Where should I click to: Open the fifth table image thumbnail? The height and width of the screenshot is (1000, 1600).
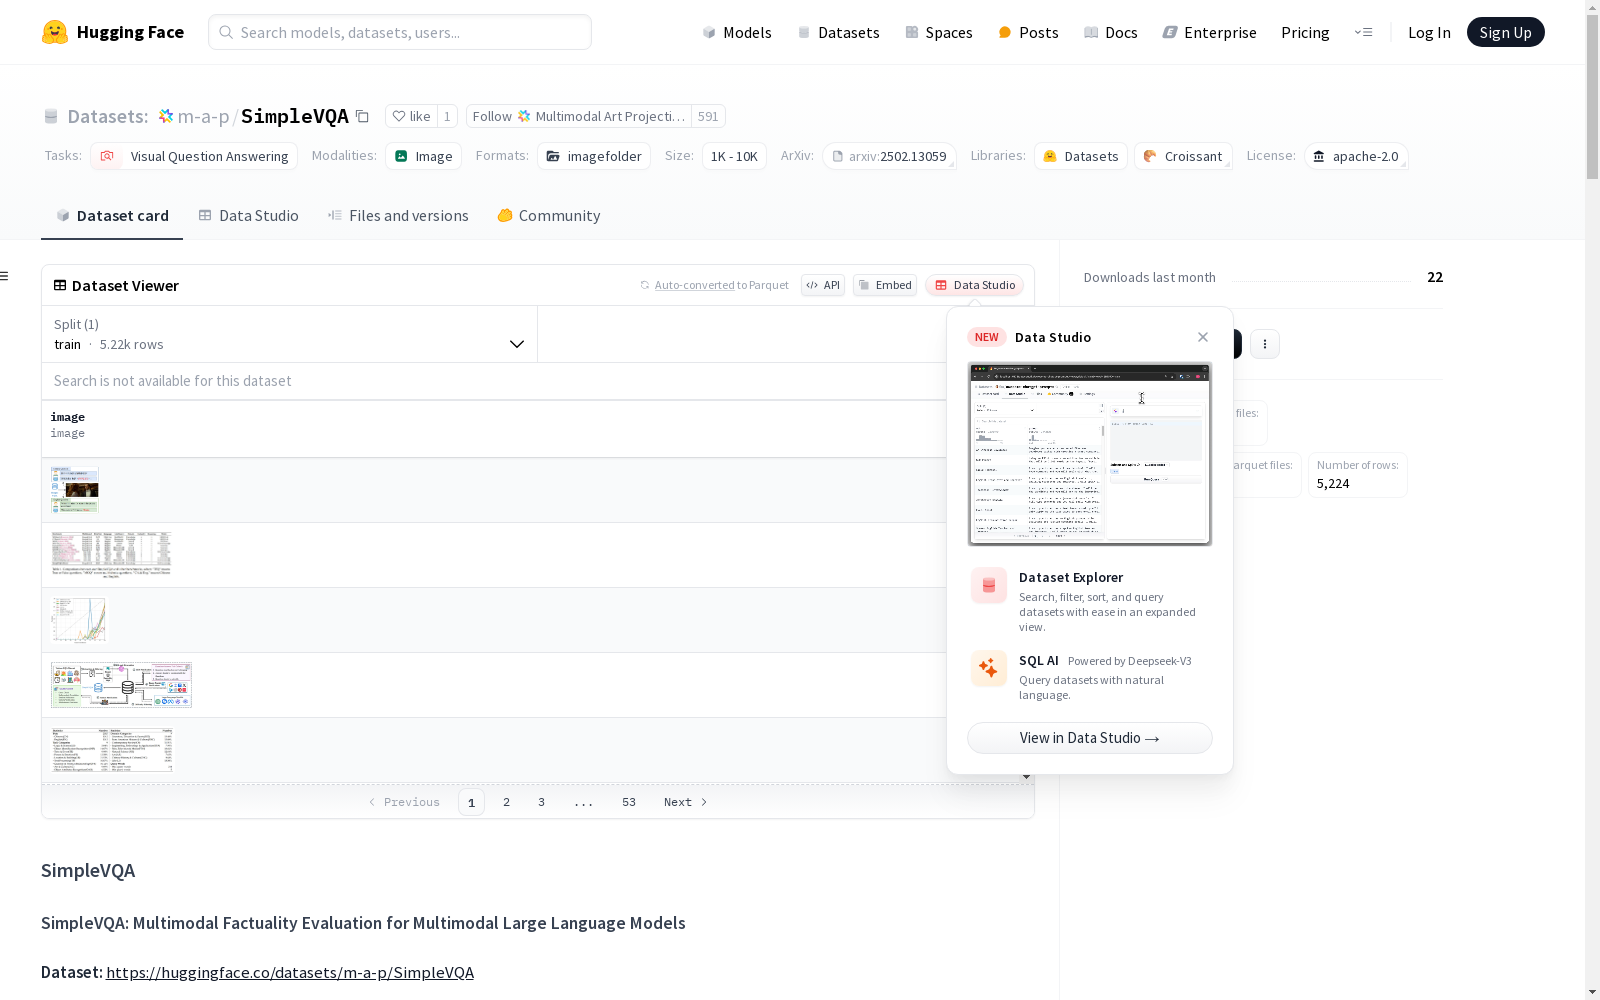click(x=112, y=750)
